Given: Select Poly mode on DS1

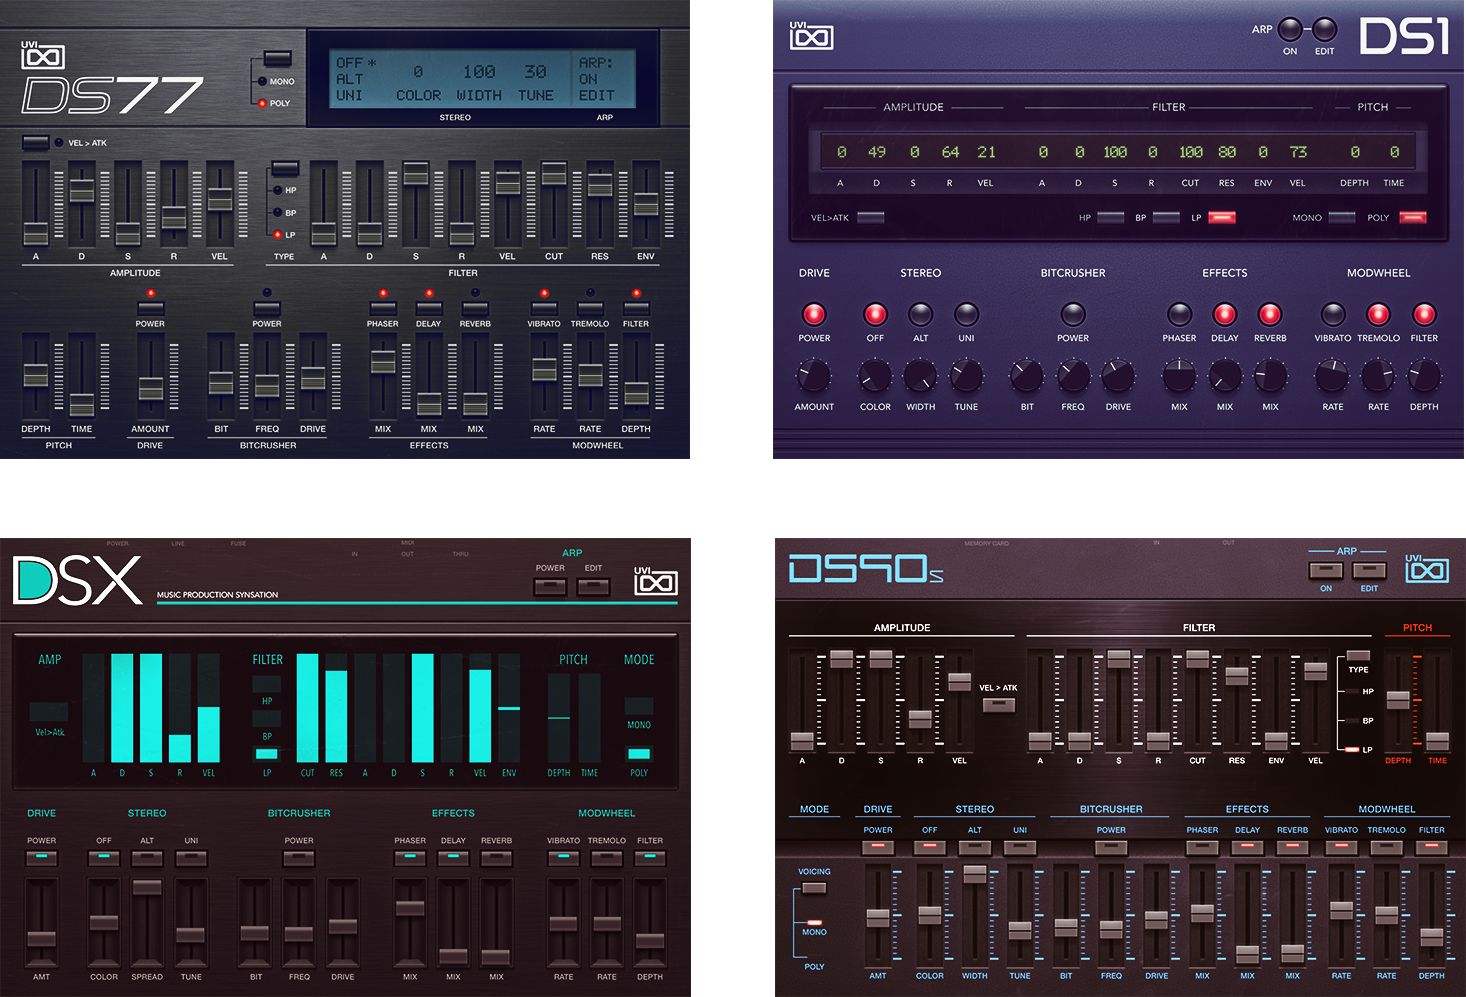Looking at the screenshot, I should tap(1412, 217).
